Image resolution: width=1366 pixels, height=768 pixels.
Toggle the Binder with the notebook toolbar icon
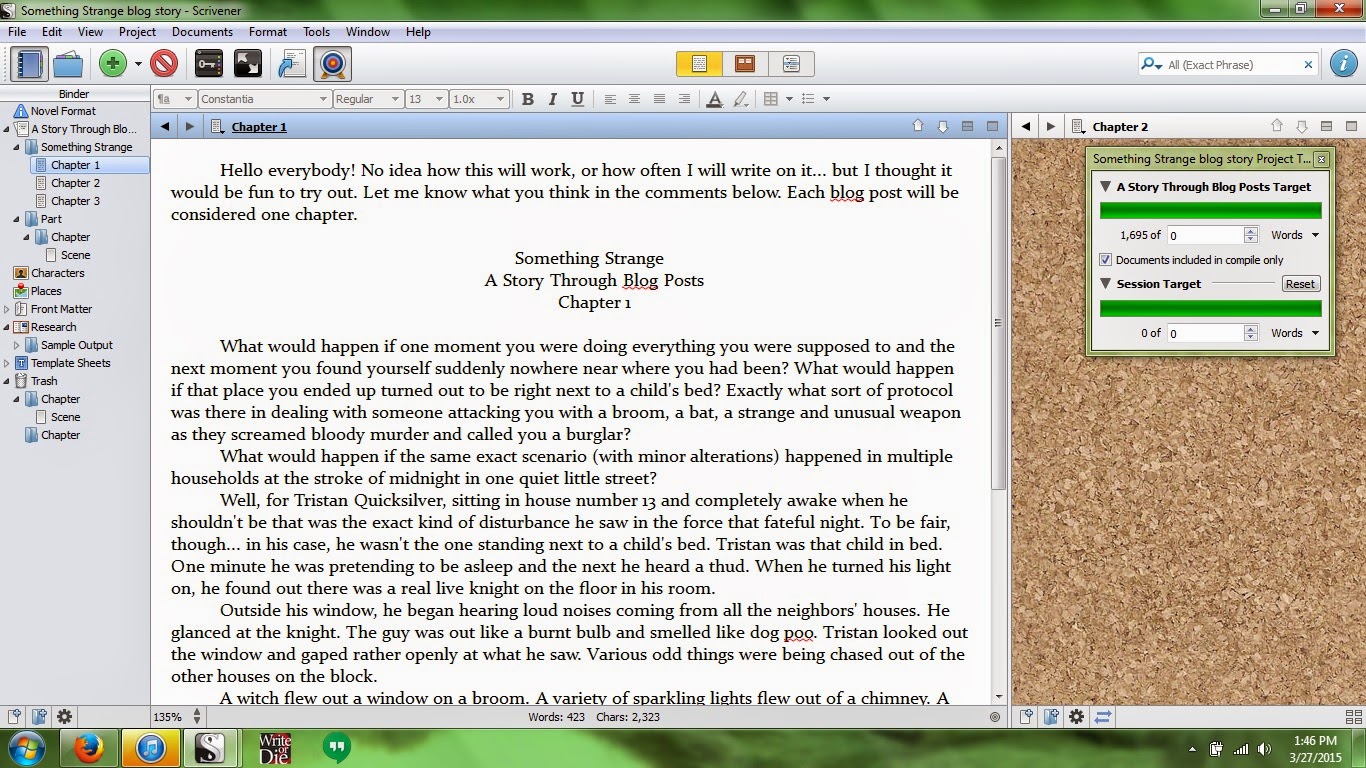30,64
